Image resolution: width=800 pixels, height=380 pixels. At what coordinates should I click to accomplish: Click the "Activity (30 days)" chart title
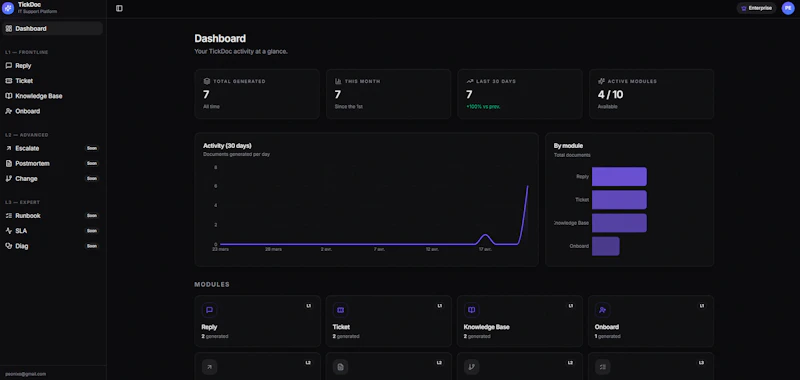coord(227,146)
